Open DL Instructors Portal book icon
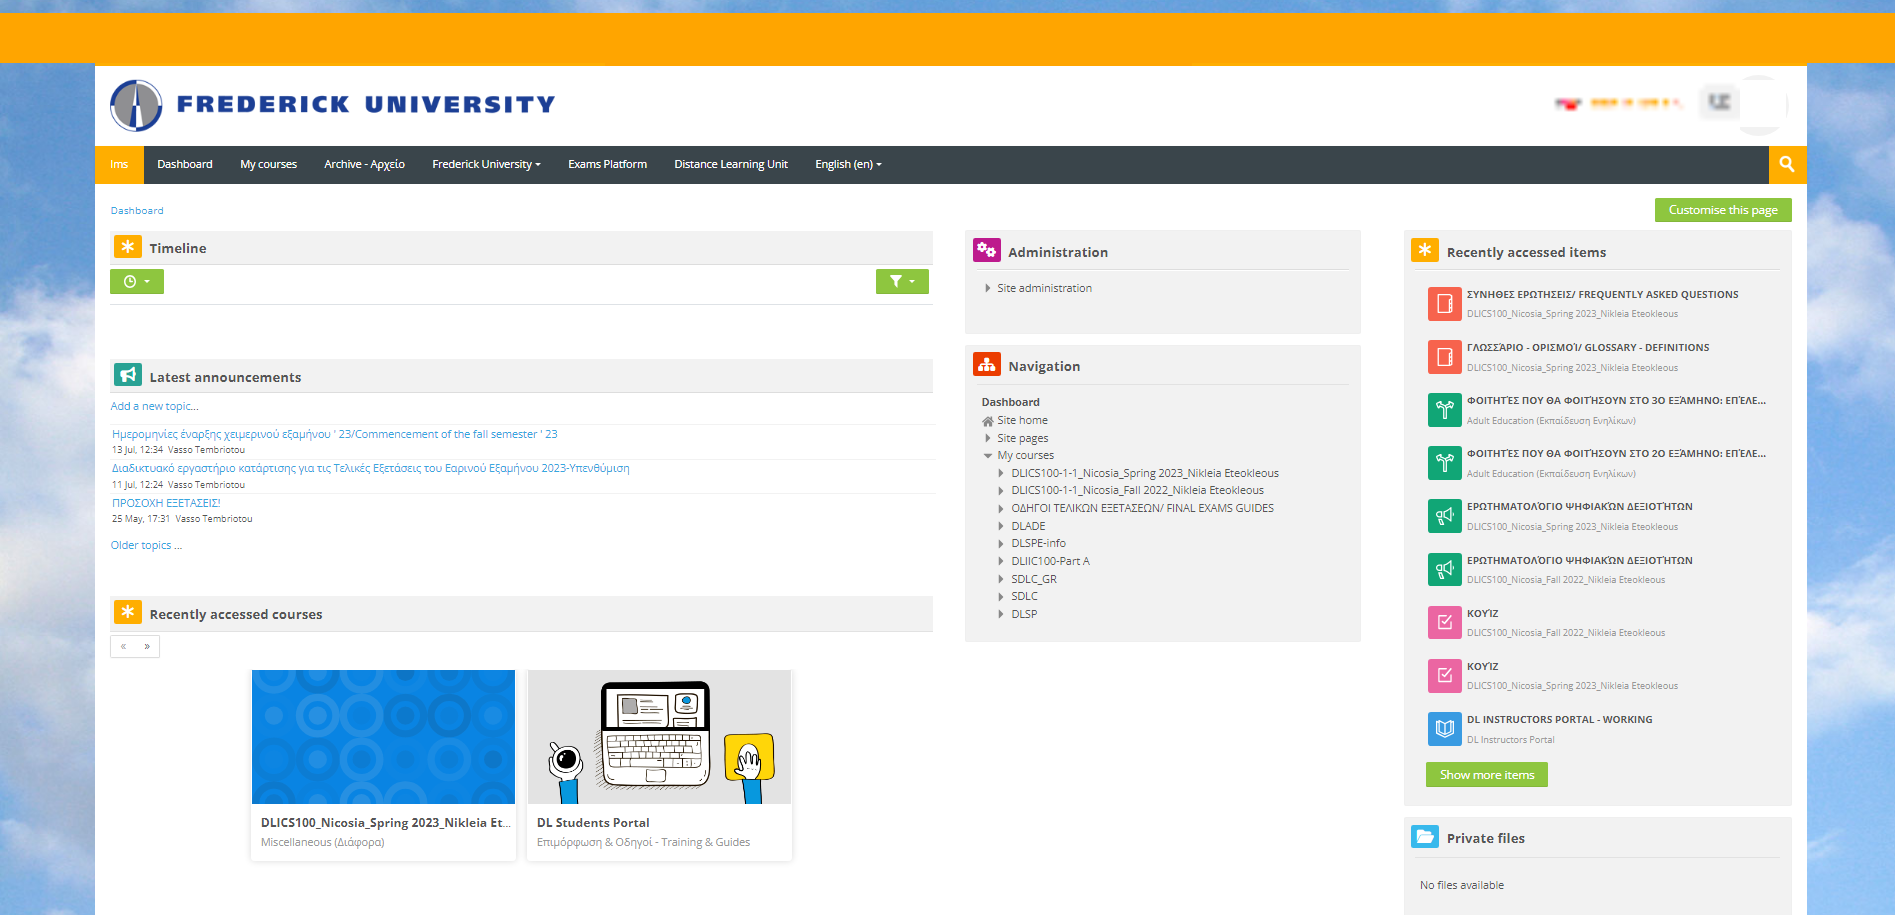 (1444, 728)
